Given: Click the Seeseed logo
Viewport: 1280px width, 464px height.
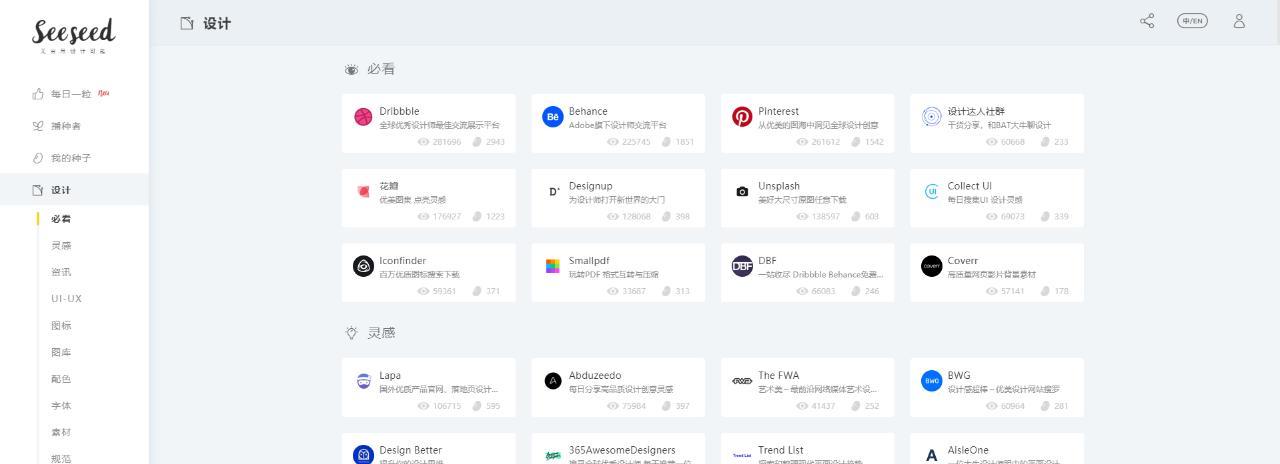Looking at the screenshot, I should (74, 34).
